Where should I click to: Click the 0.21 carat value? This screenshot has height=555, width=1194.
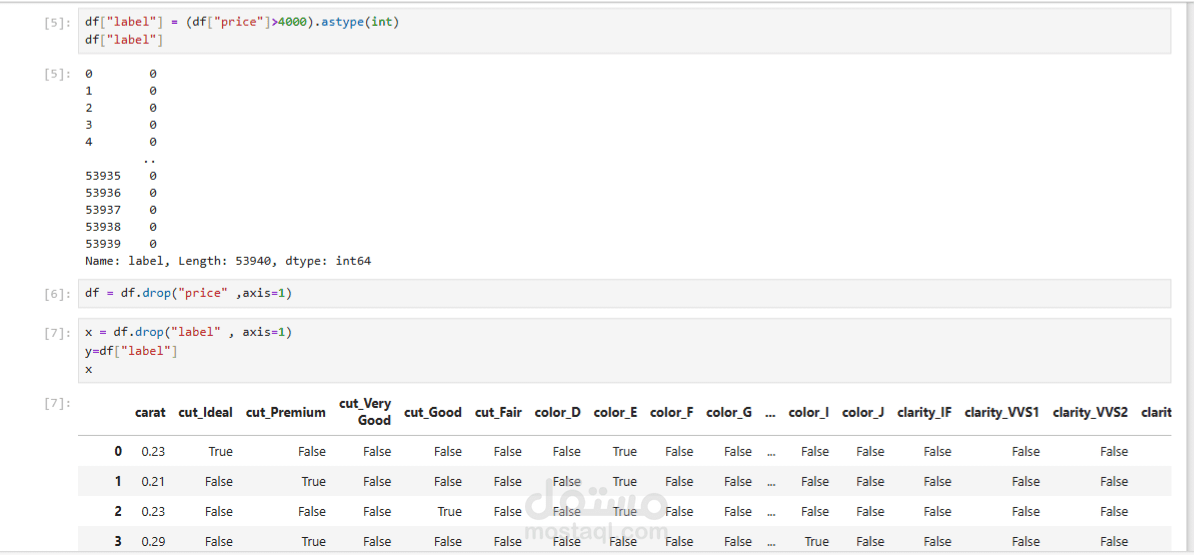tap(153, 481)
